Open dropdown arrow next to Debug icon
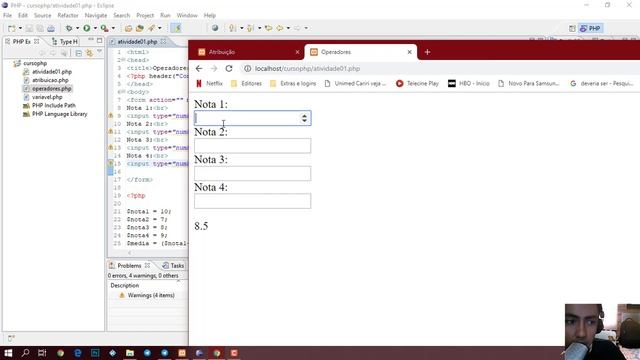The image size is (640, 360). tap(78, 28)
